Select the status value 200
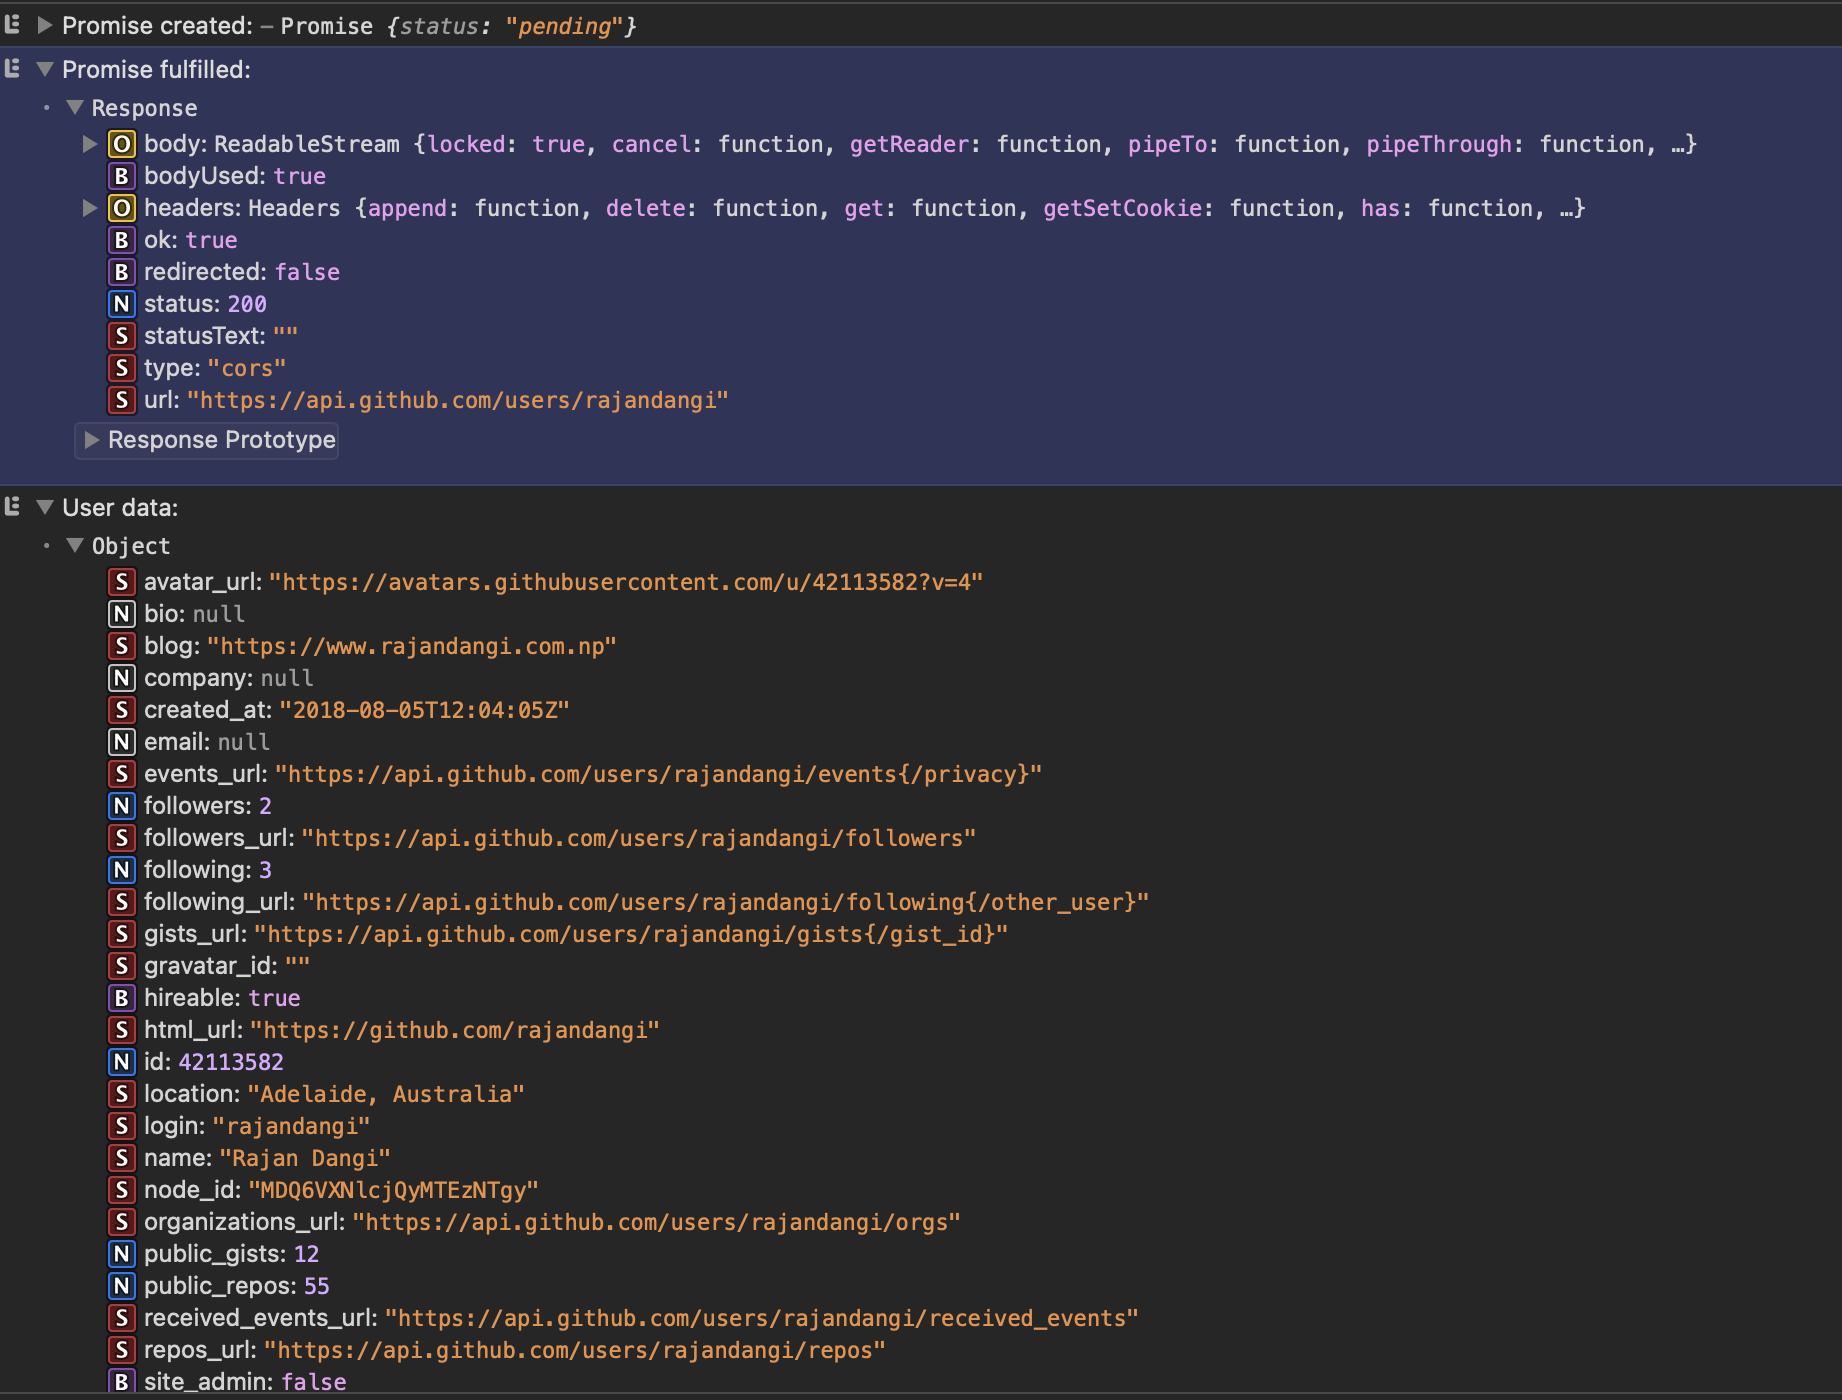The height and width of the screenshot is (1400, 1842). [247, 304]
